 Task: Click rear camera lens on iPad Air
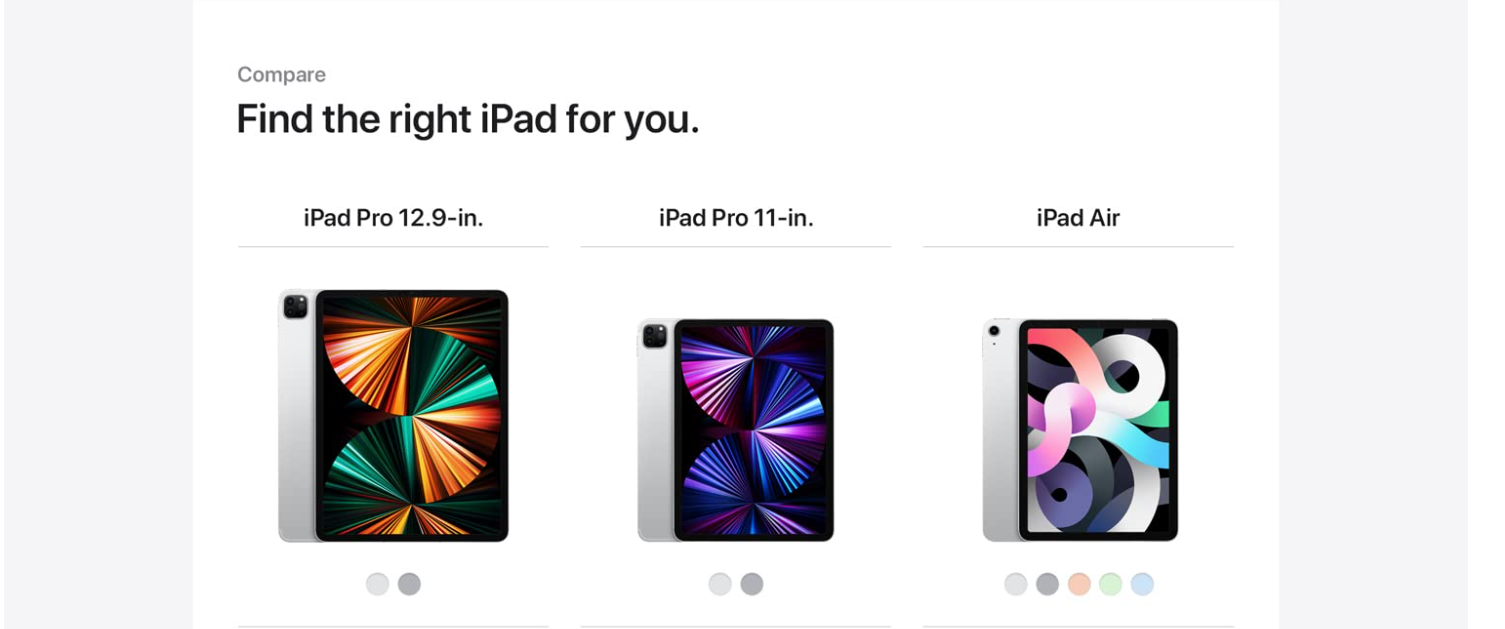point(993,330)
